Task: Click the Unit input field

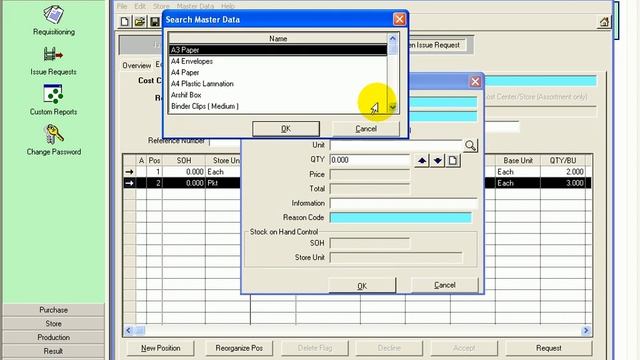Action: tap(396, 145)
